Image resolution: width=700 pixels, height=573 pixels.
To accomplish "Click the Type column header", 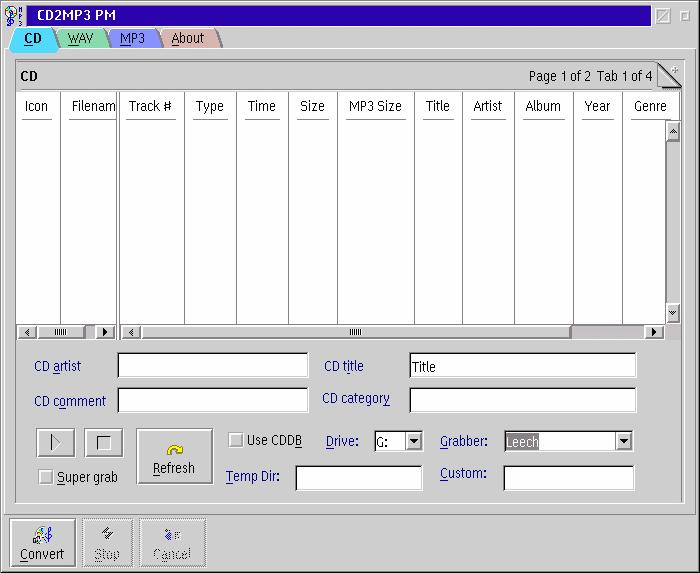I will click(x=210, y=106).
